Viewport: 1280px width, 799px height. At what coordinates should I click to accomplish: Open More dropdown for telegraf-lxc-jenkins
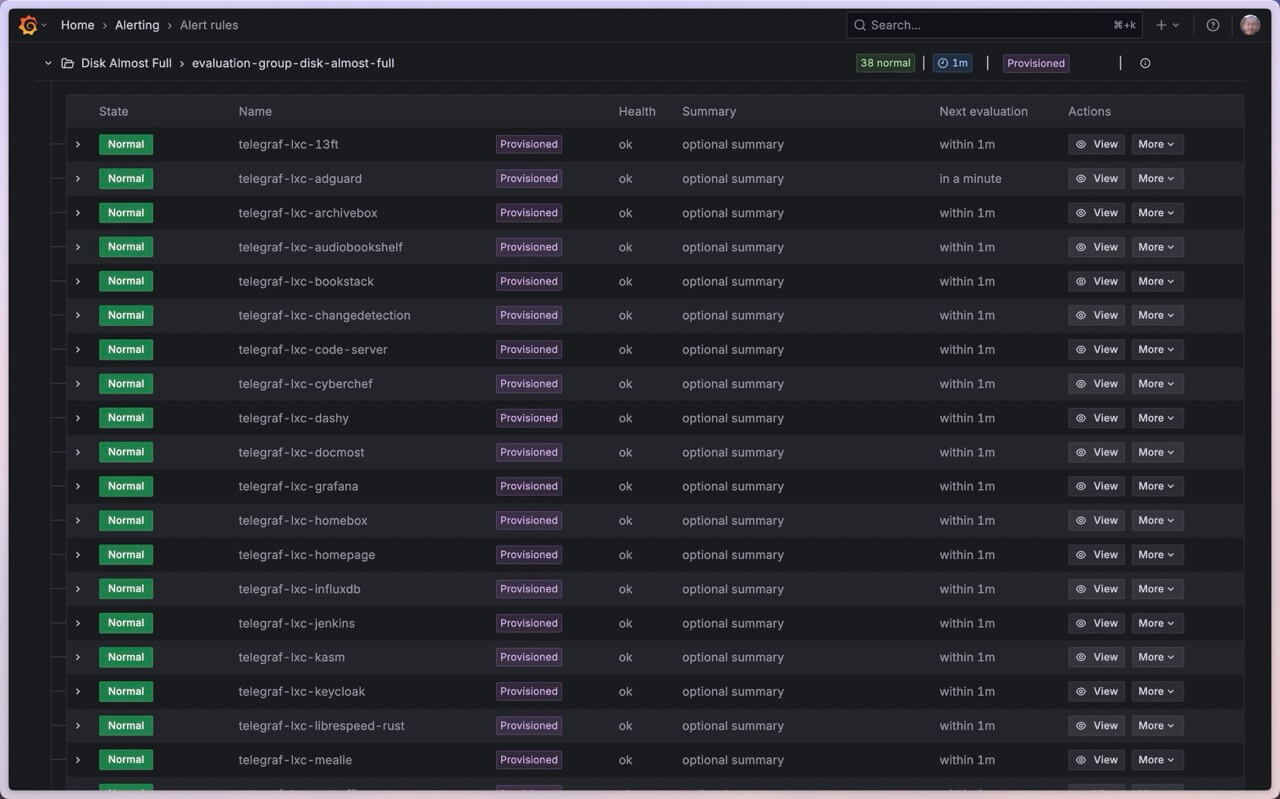pos(1157,623)
